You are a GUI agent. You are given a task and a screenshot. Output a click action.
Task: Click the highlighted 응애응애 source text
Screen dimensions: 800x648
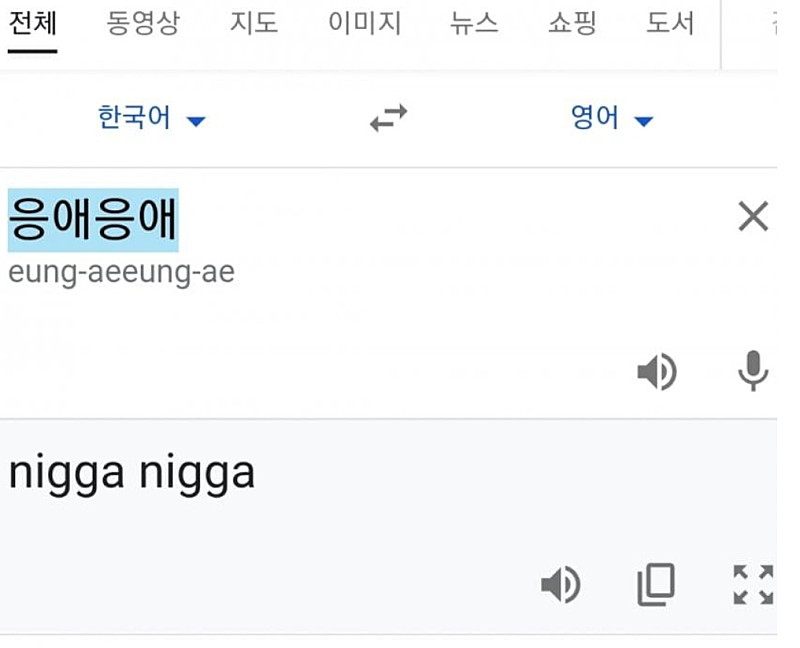[x=93, y=219]
